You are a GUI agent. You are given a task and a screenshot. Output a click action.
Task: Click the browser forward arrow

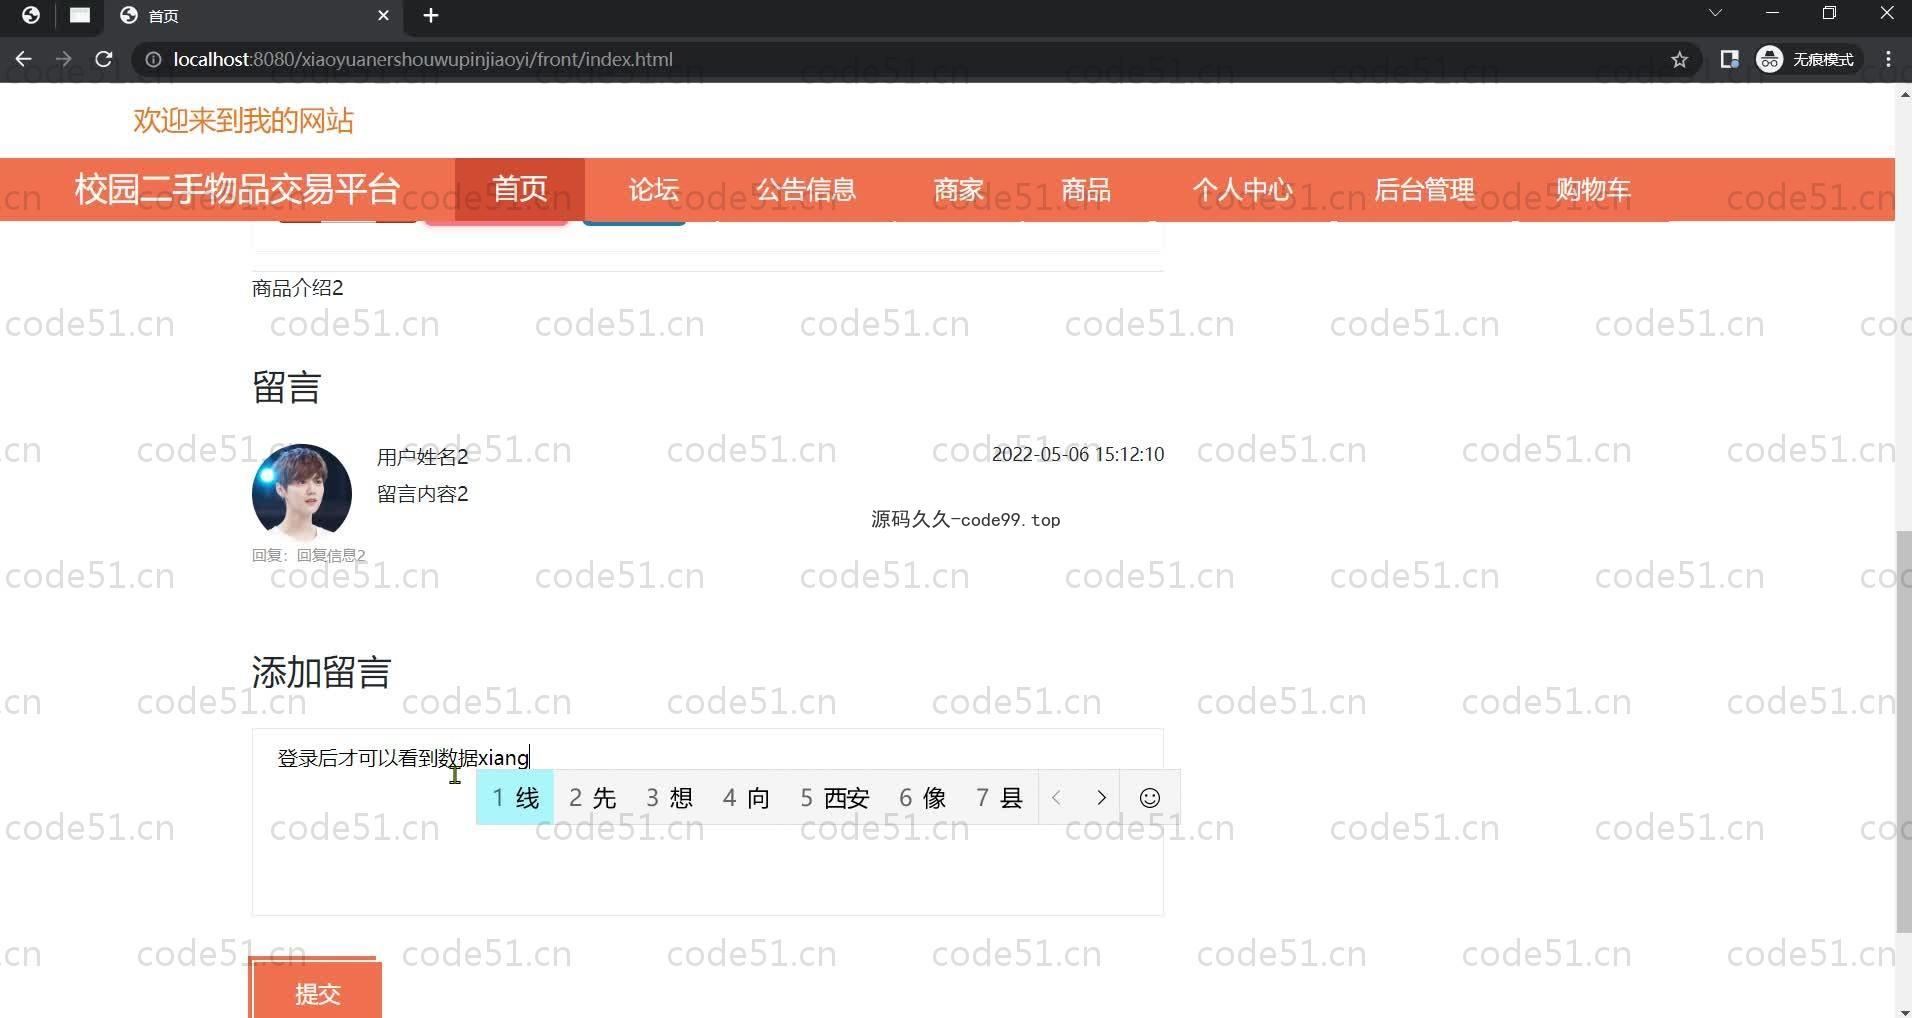click(63, 59)
